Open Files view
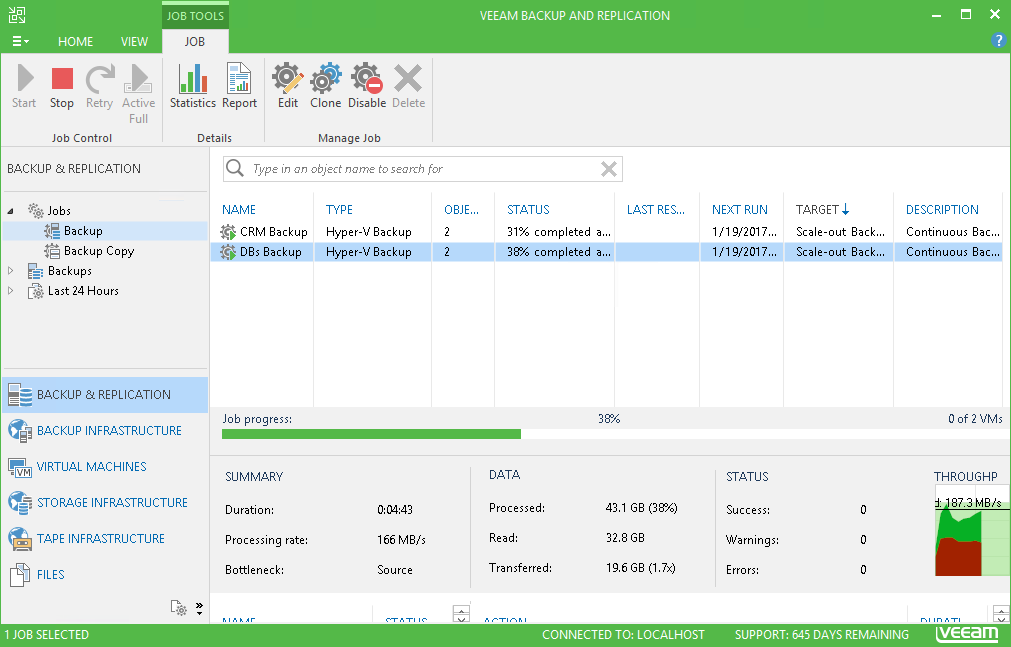Screen dimensions: 1011x647 (x=104, y=574)
